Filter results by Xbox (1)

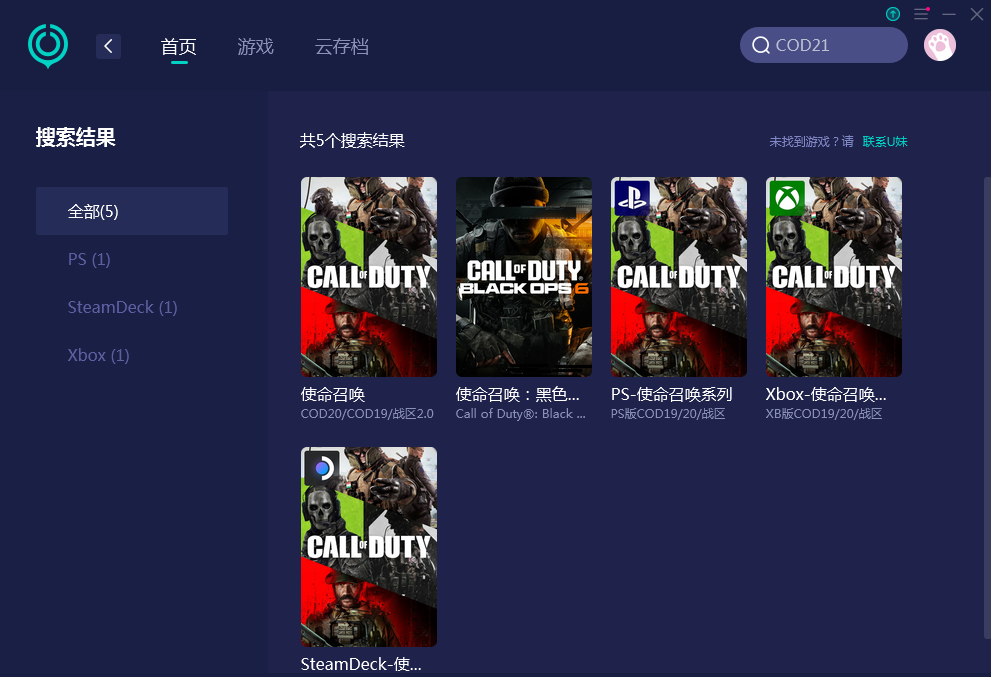click(x=98, y=355)
